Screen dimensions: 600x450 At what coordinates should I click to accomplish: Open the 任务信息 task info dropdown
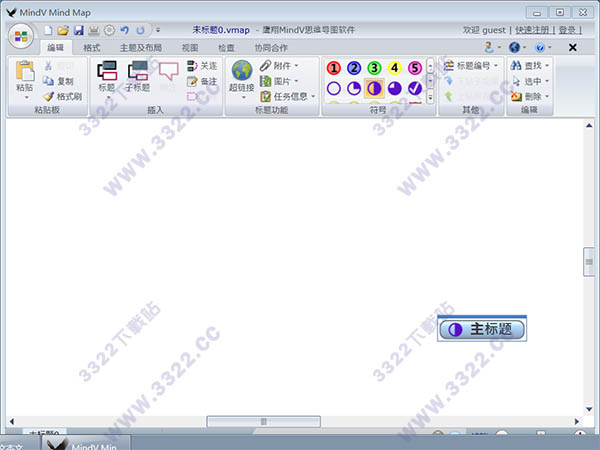288,96
